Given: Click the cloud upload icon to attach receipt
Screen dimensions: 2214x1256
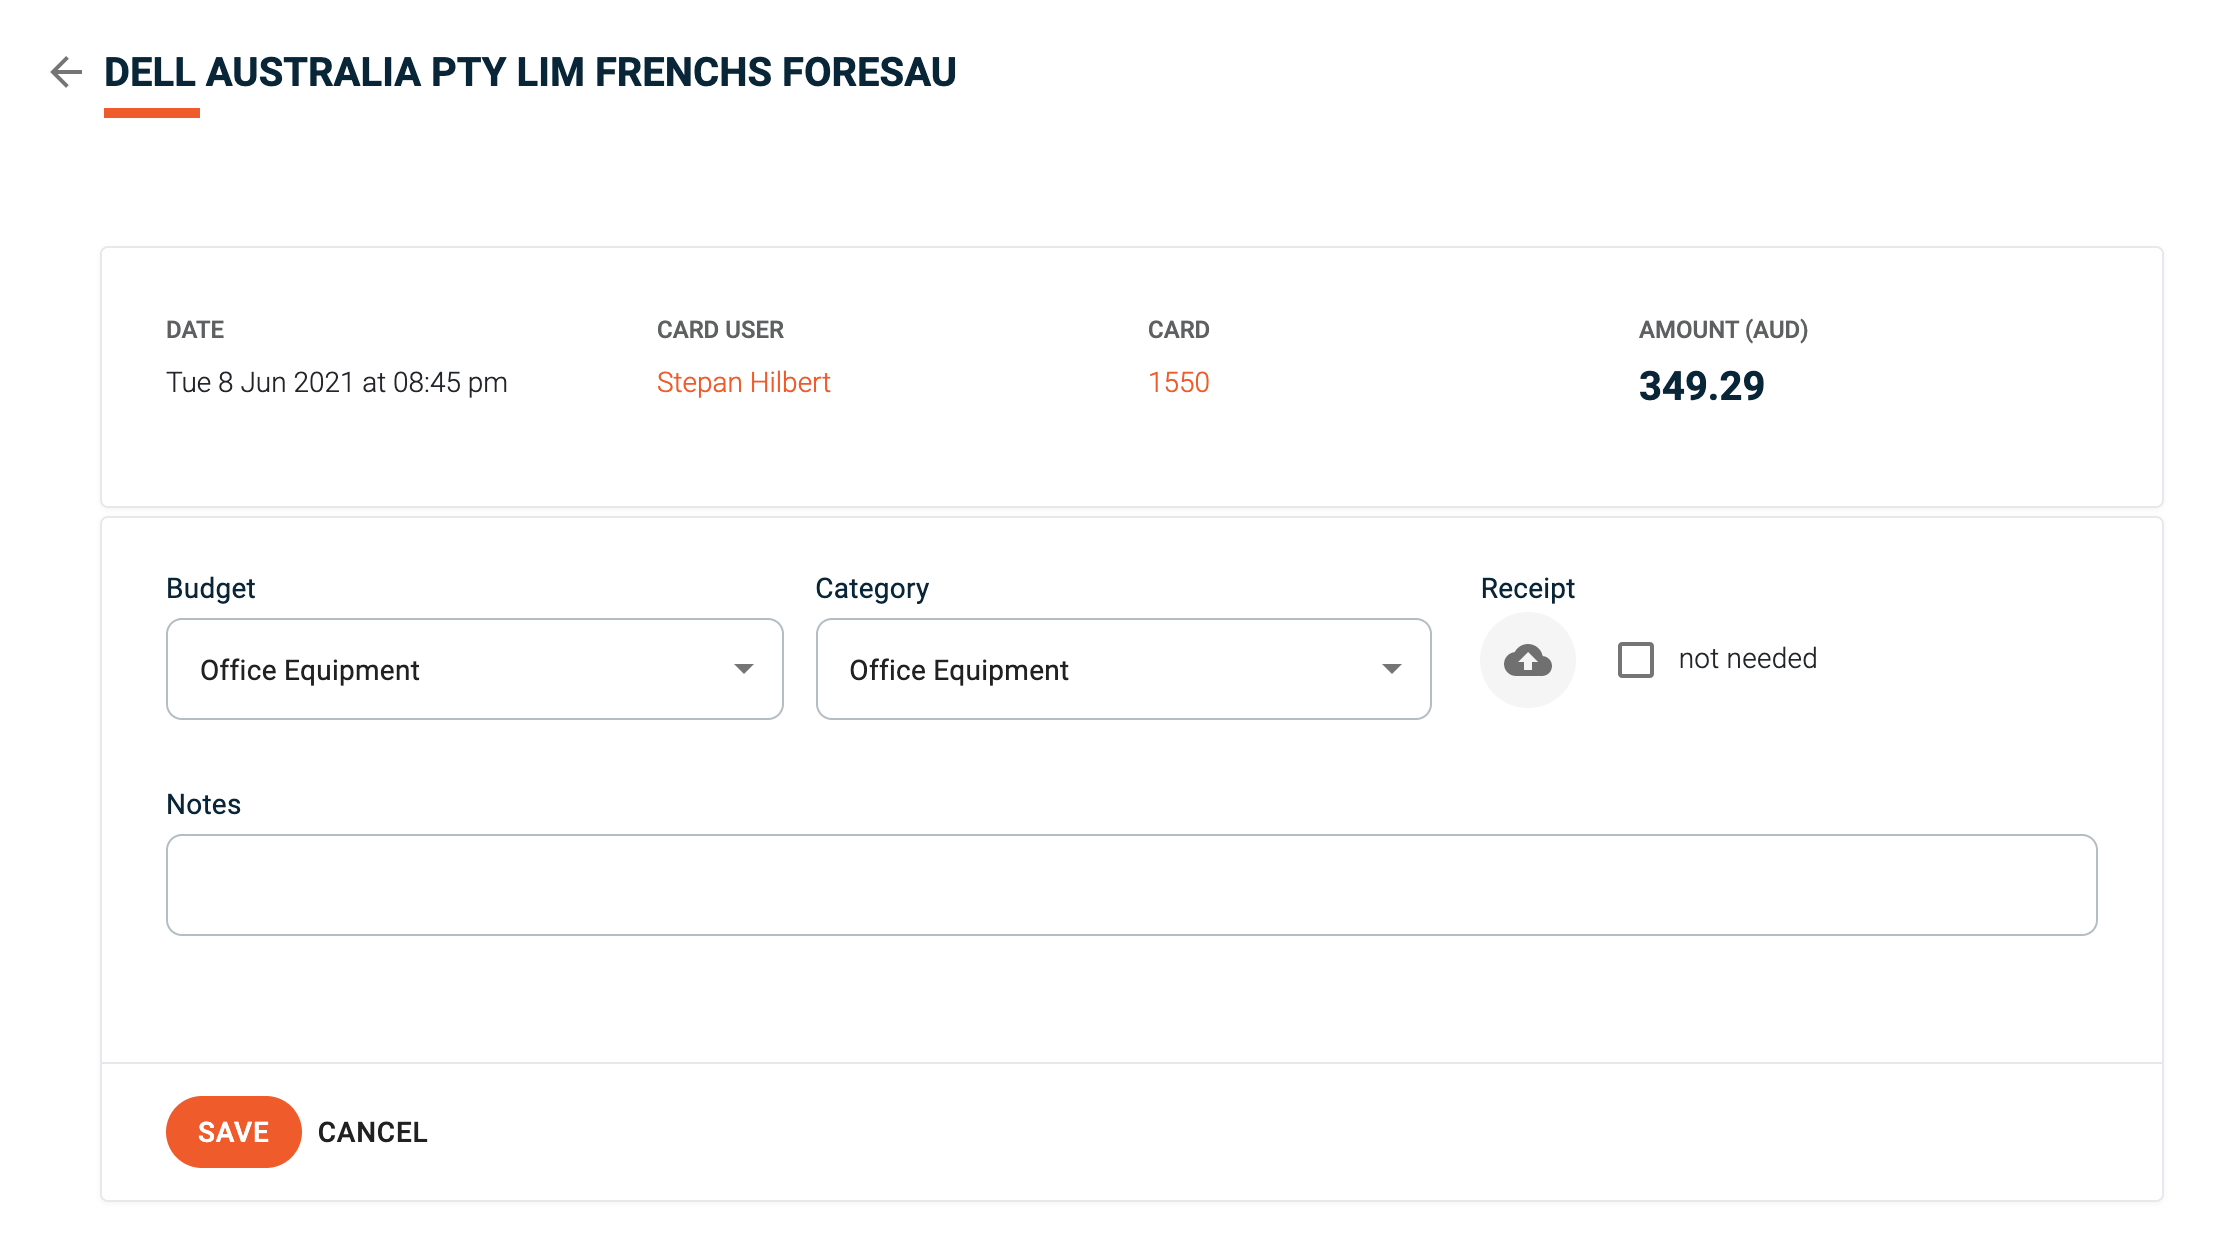Looking at the screenshot, I should 1527,660.
